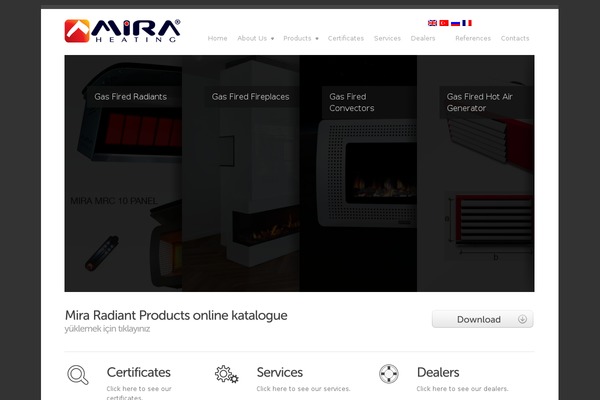Switch language with the Turkish flag
Viewport: 600px width, 400px height.
[x=444, y=23]
